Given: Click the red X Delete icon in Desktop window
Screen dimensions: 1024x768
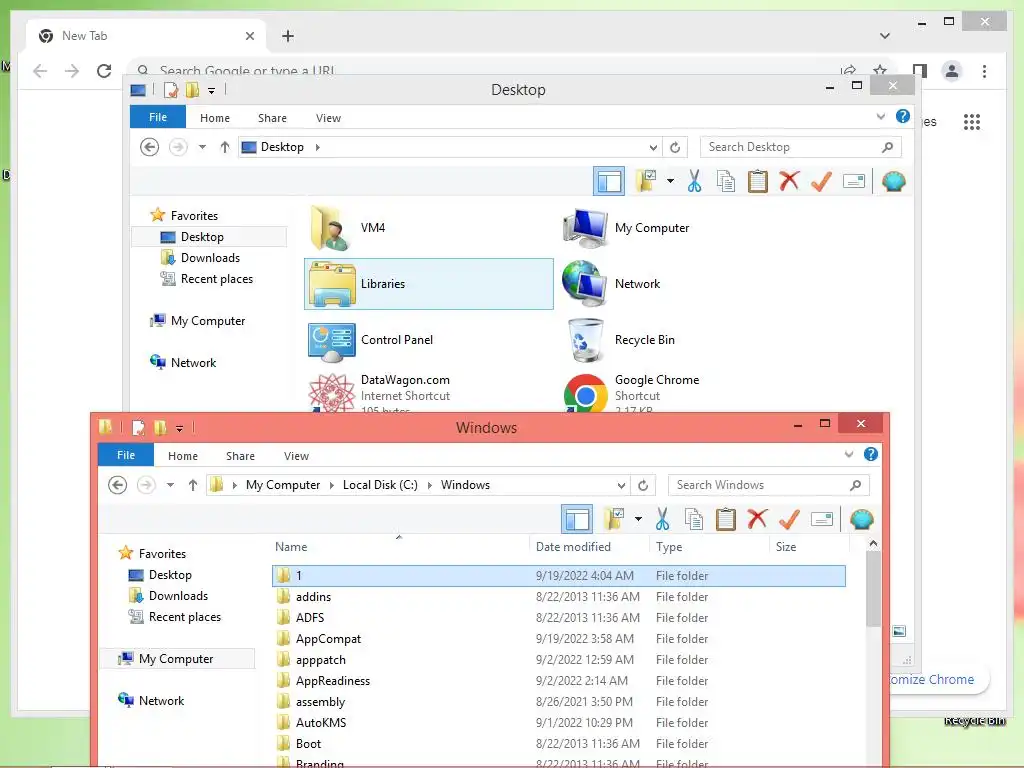Looking at the screenshot, I should pos(789,181).
